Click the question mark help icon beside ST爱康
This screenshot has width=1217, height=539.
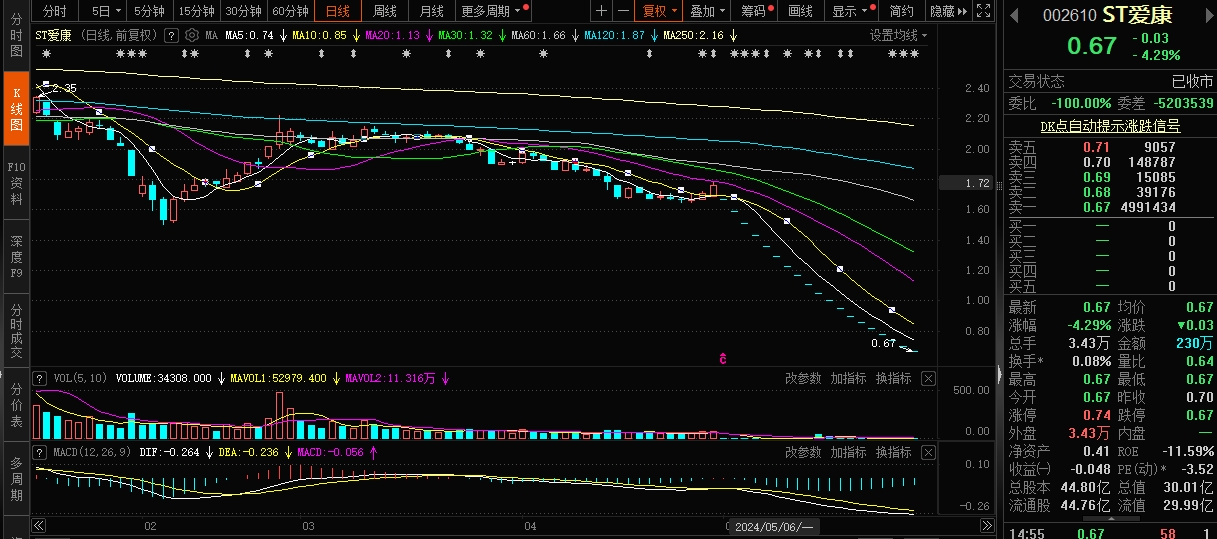(171, 35)
